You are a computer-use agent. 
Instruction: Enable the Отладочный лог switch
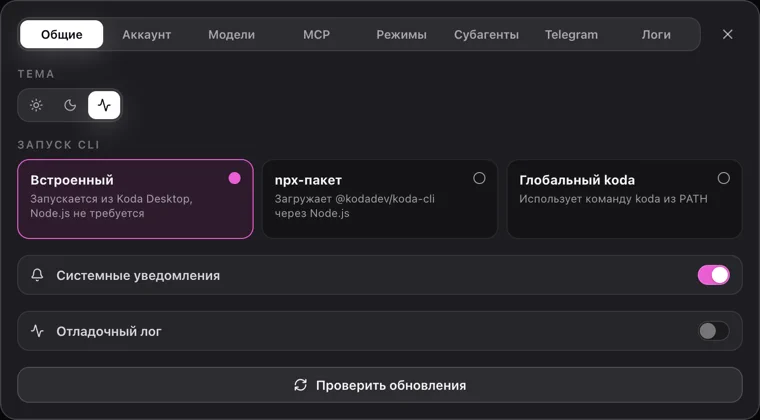coord(713,331)
